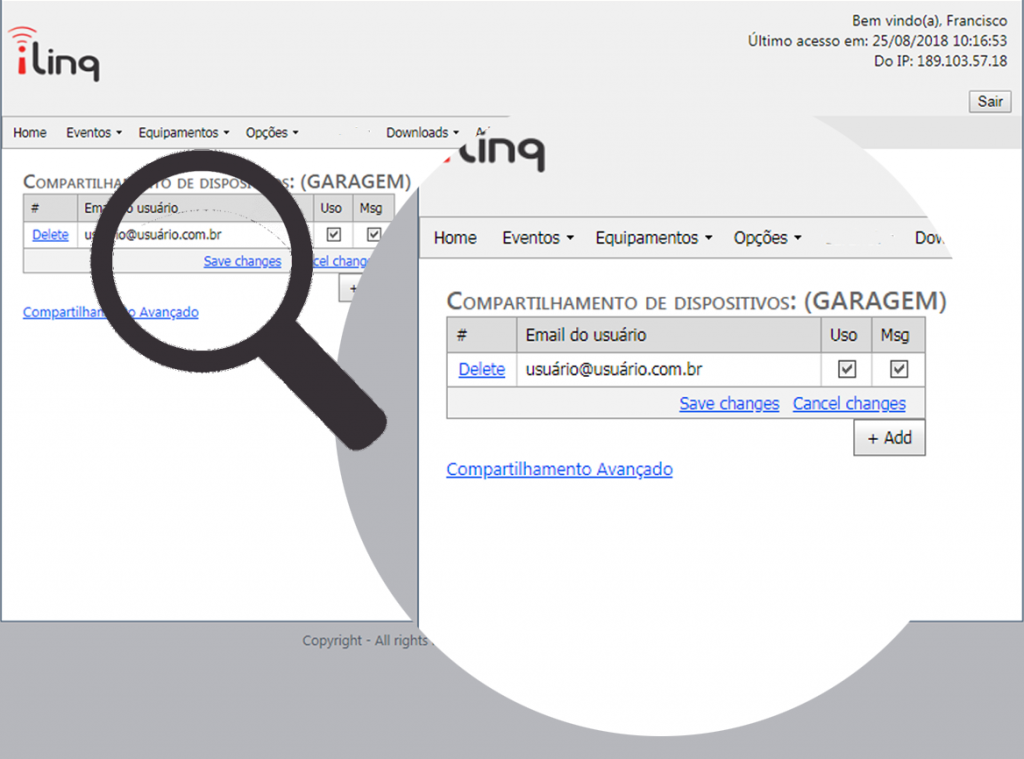
Task: Click Save changes in the magnified view
Action: click(729, 404)
